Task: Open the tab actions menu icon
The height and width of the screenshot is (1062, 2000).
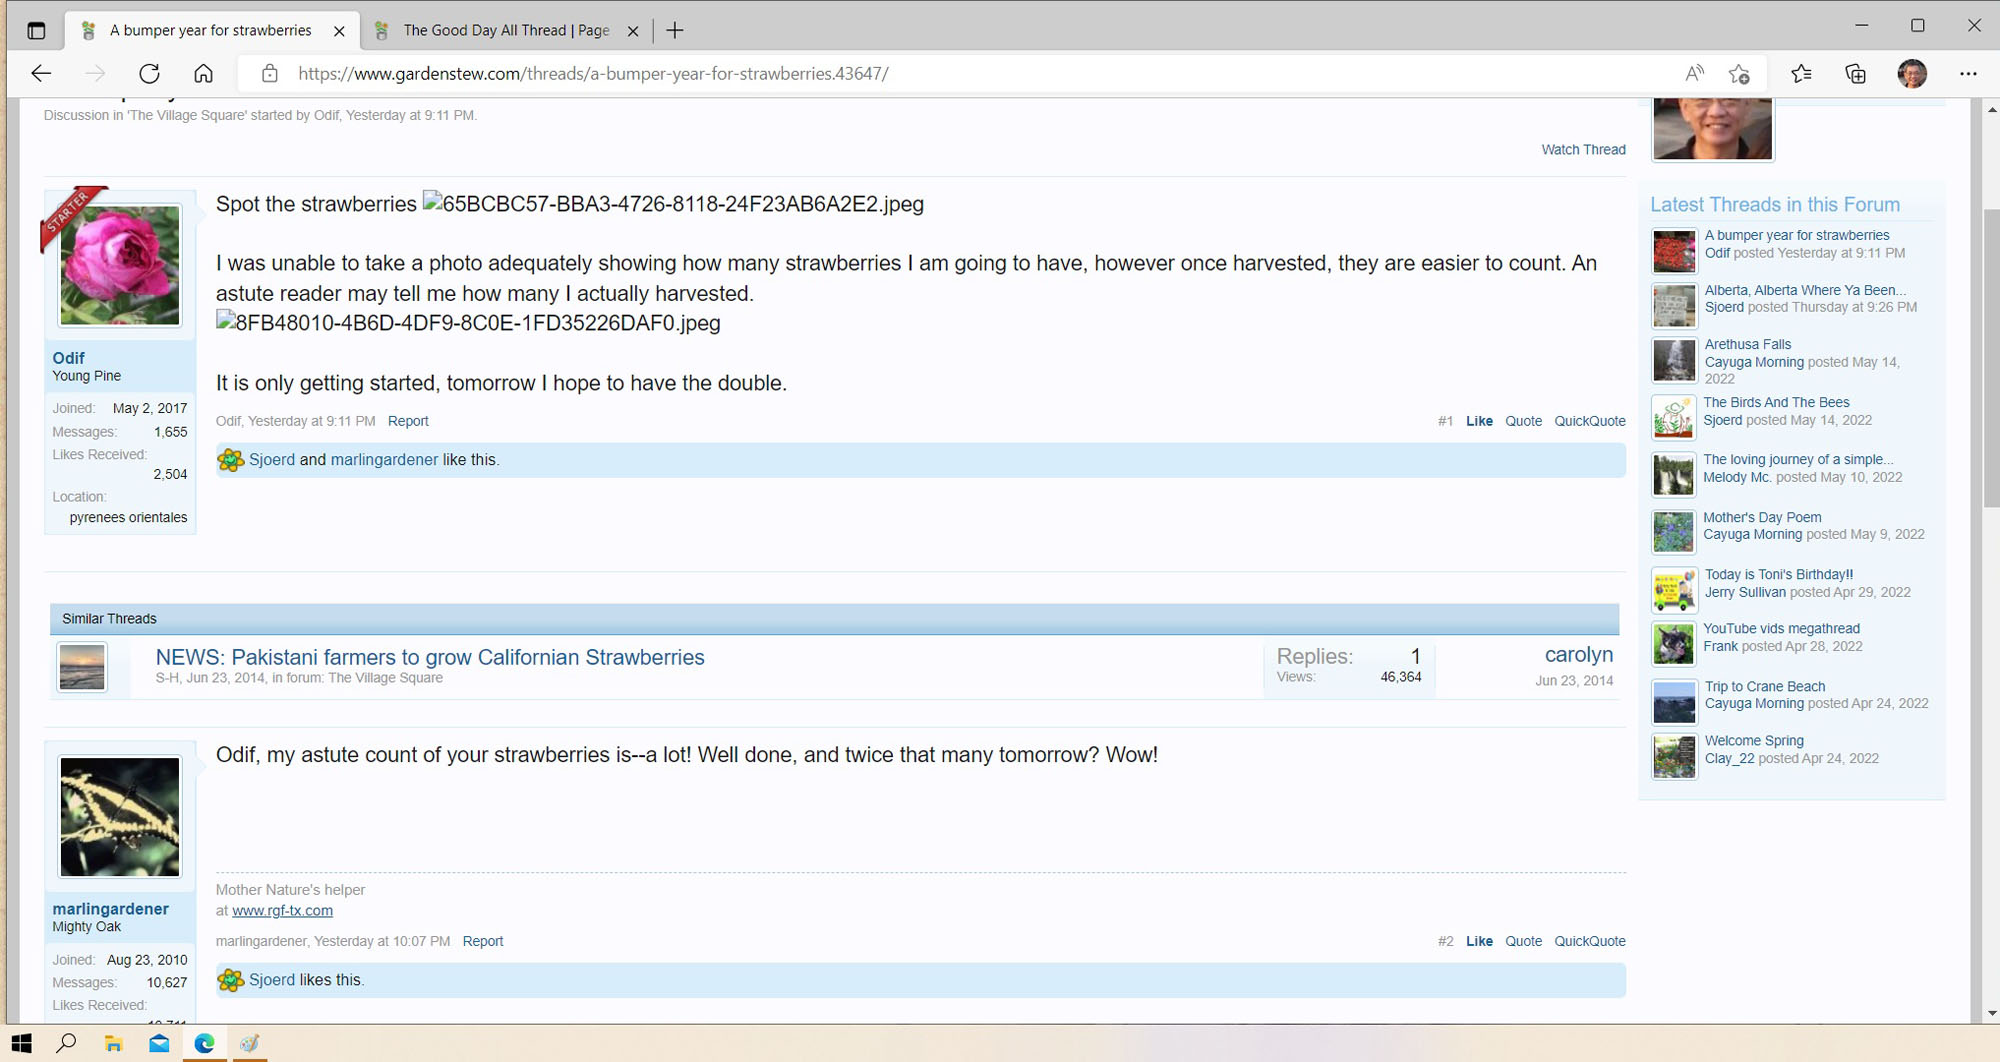Action: [36, 30]
